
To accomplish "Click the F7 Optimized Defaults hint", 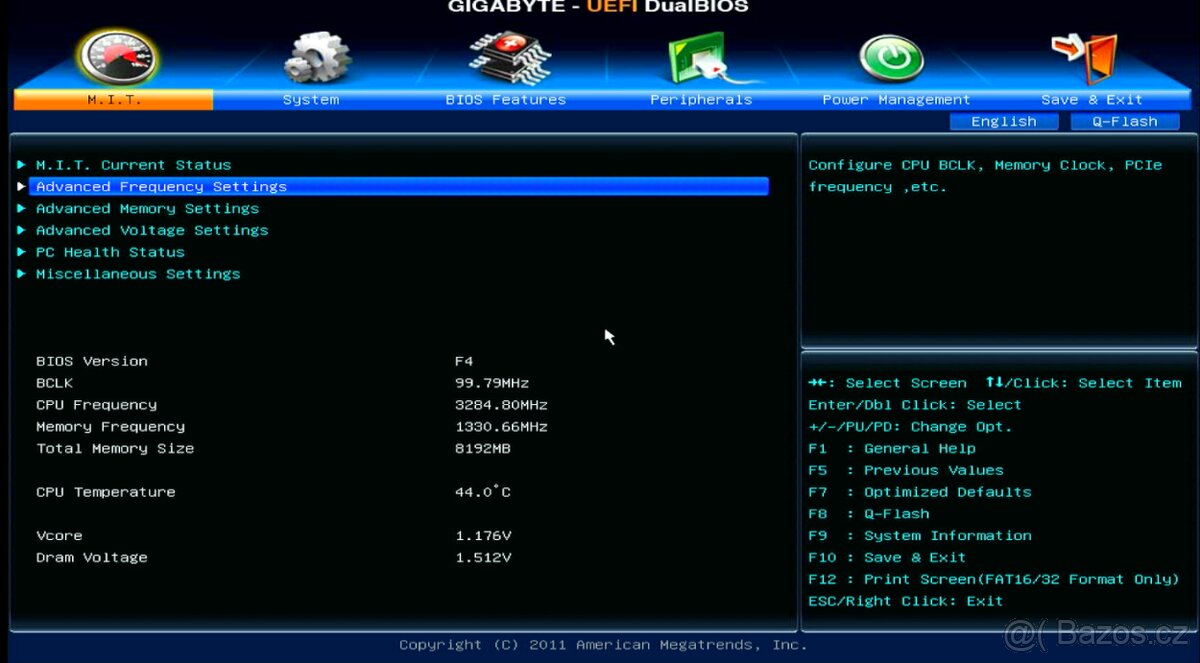I will [x=920, y=492].
